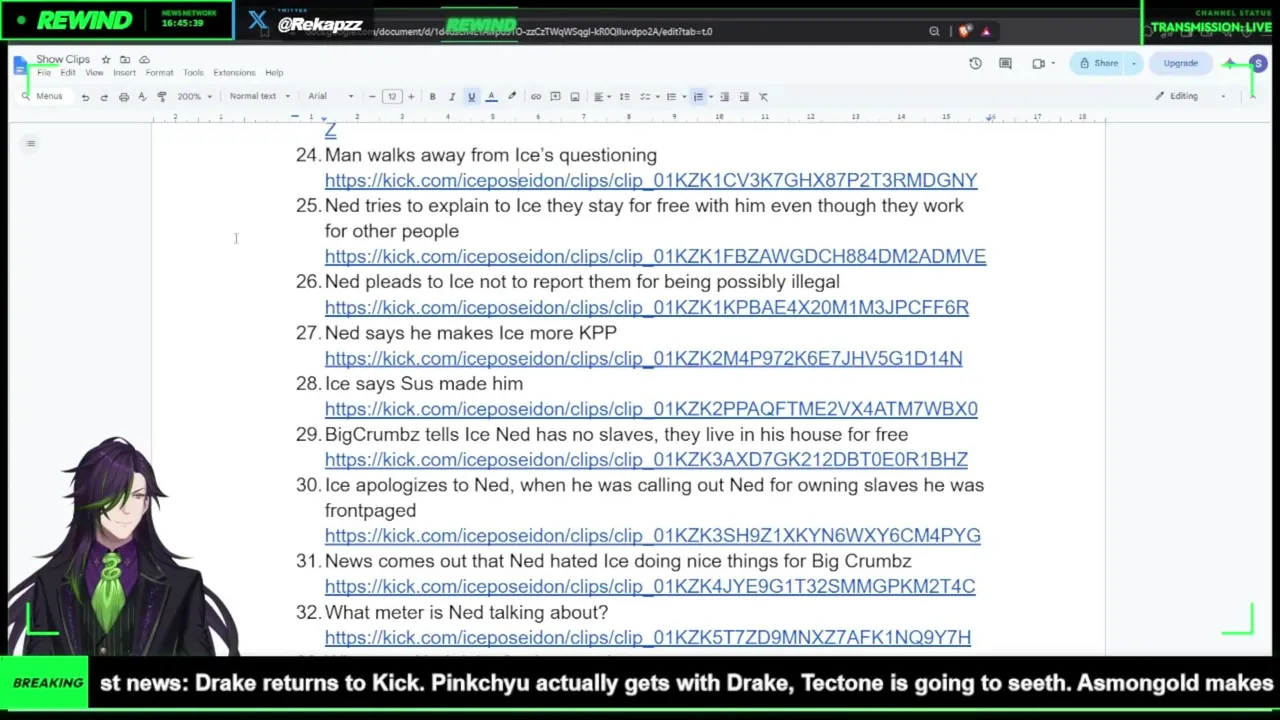
Task: Open clip link for 'Ice says Sus made him'
Action: click(x=651, y=409)
